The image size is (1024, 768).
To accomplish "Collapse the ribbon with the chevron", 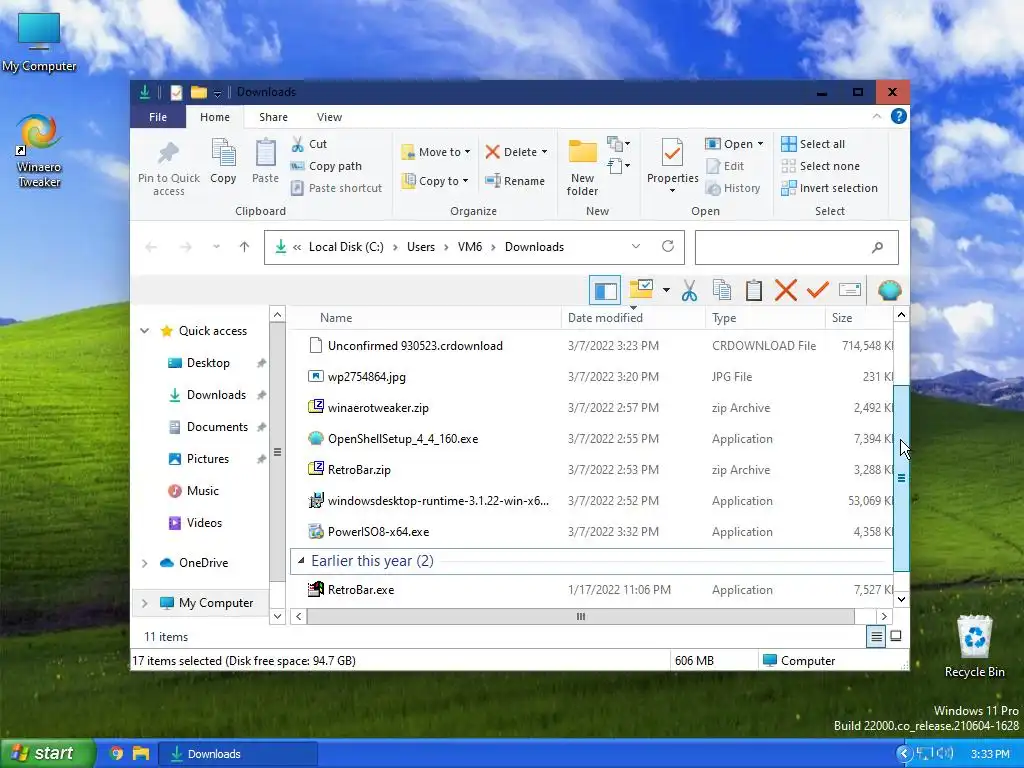I will [x=876, y=116].
